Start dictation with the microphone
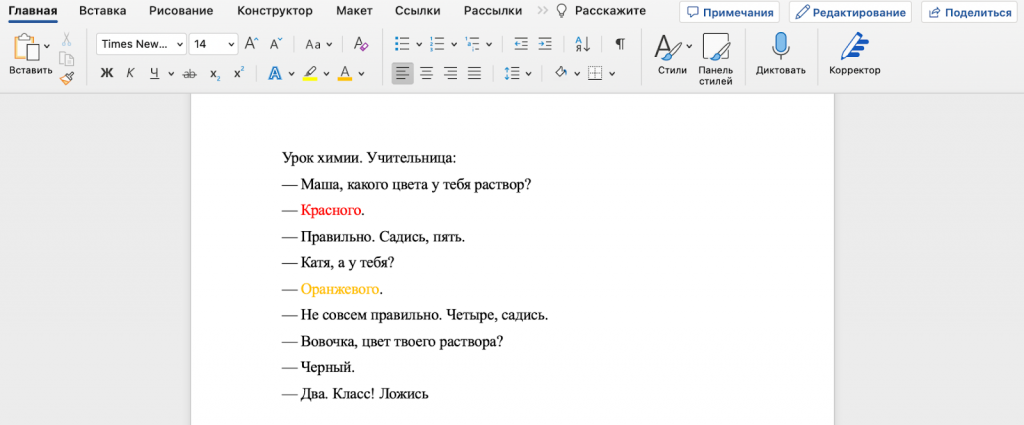The width and height of the screenshot is (1024, 425). click(780, 47)
